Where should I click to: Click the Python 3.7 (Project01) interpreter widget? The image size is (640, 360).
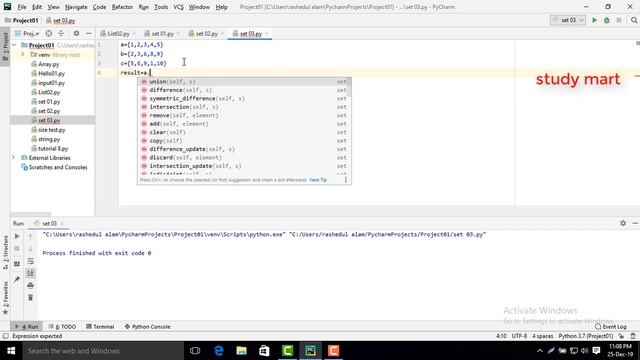tap(586, 336)
